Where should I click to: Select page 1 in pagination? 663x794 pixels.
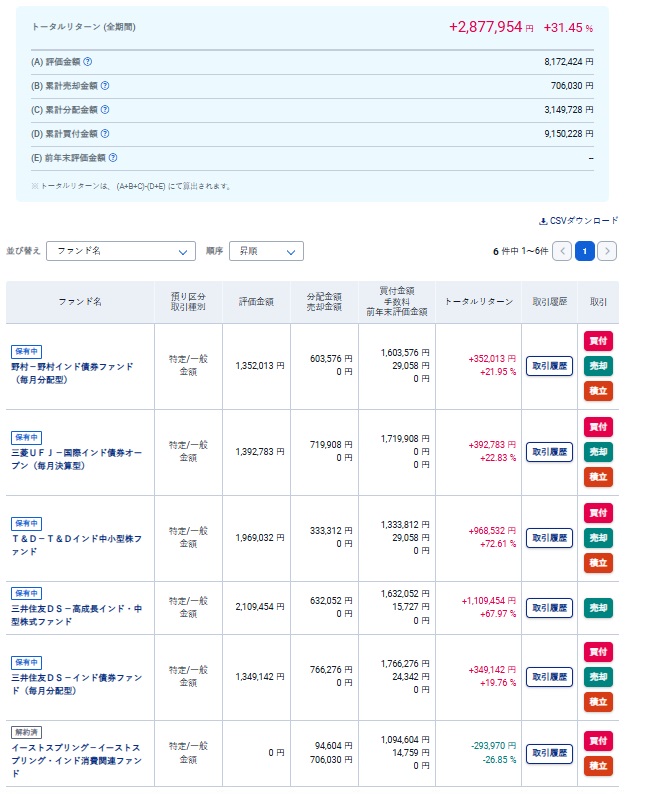[x=585, y=251]
